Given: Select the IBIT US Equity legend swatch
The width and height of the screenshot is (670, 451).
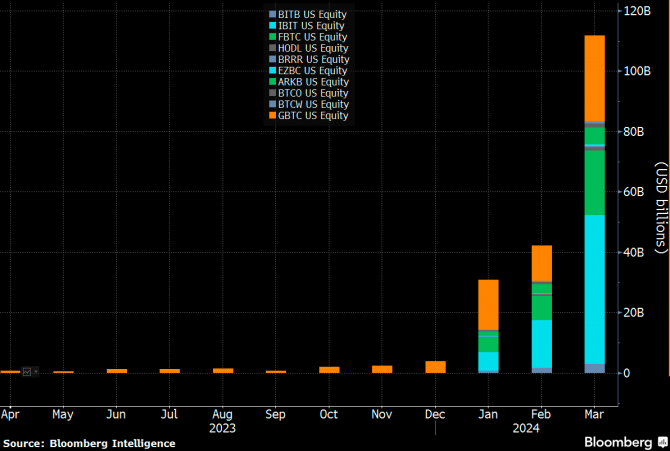Looking at the screenshot, I should point(272,26).
